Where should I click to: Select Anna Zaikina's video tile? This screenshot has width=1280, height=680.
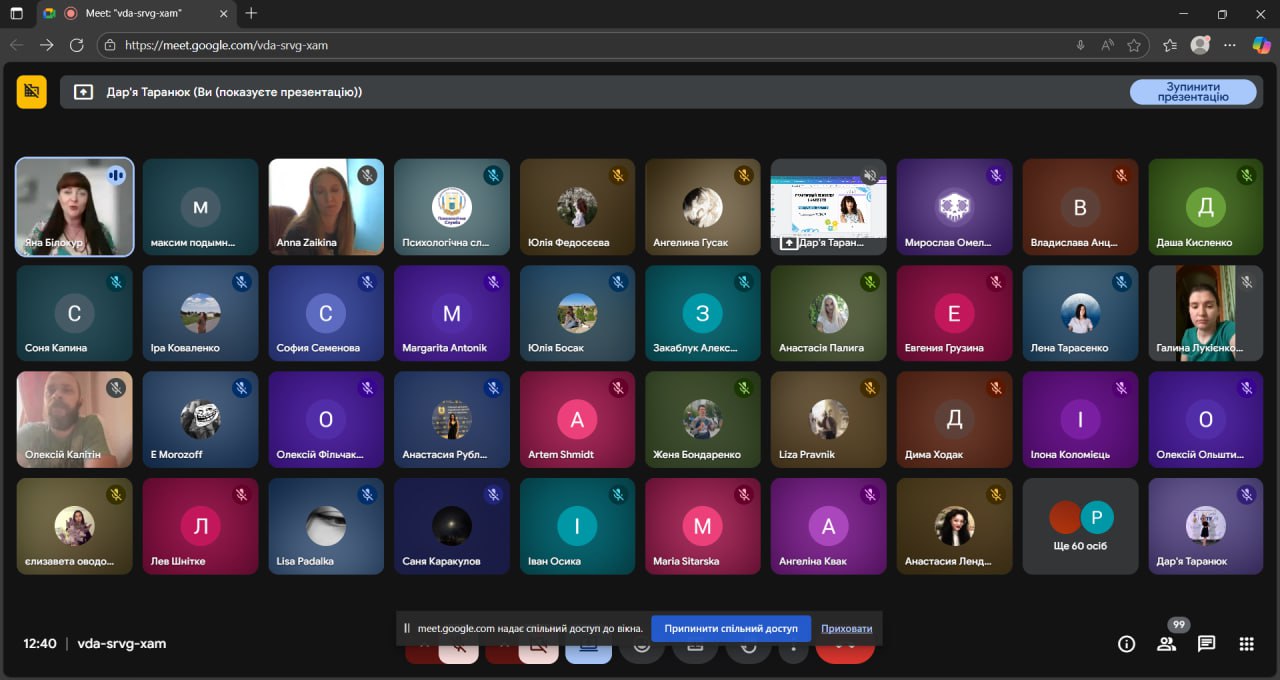coord(326,207)
